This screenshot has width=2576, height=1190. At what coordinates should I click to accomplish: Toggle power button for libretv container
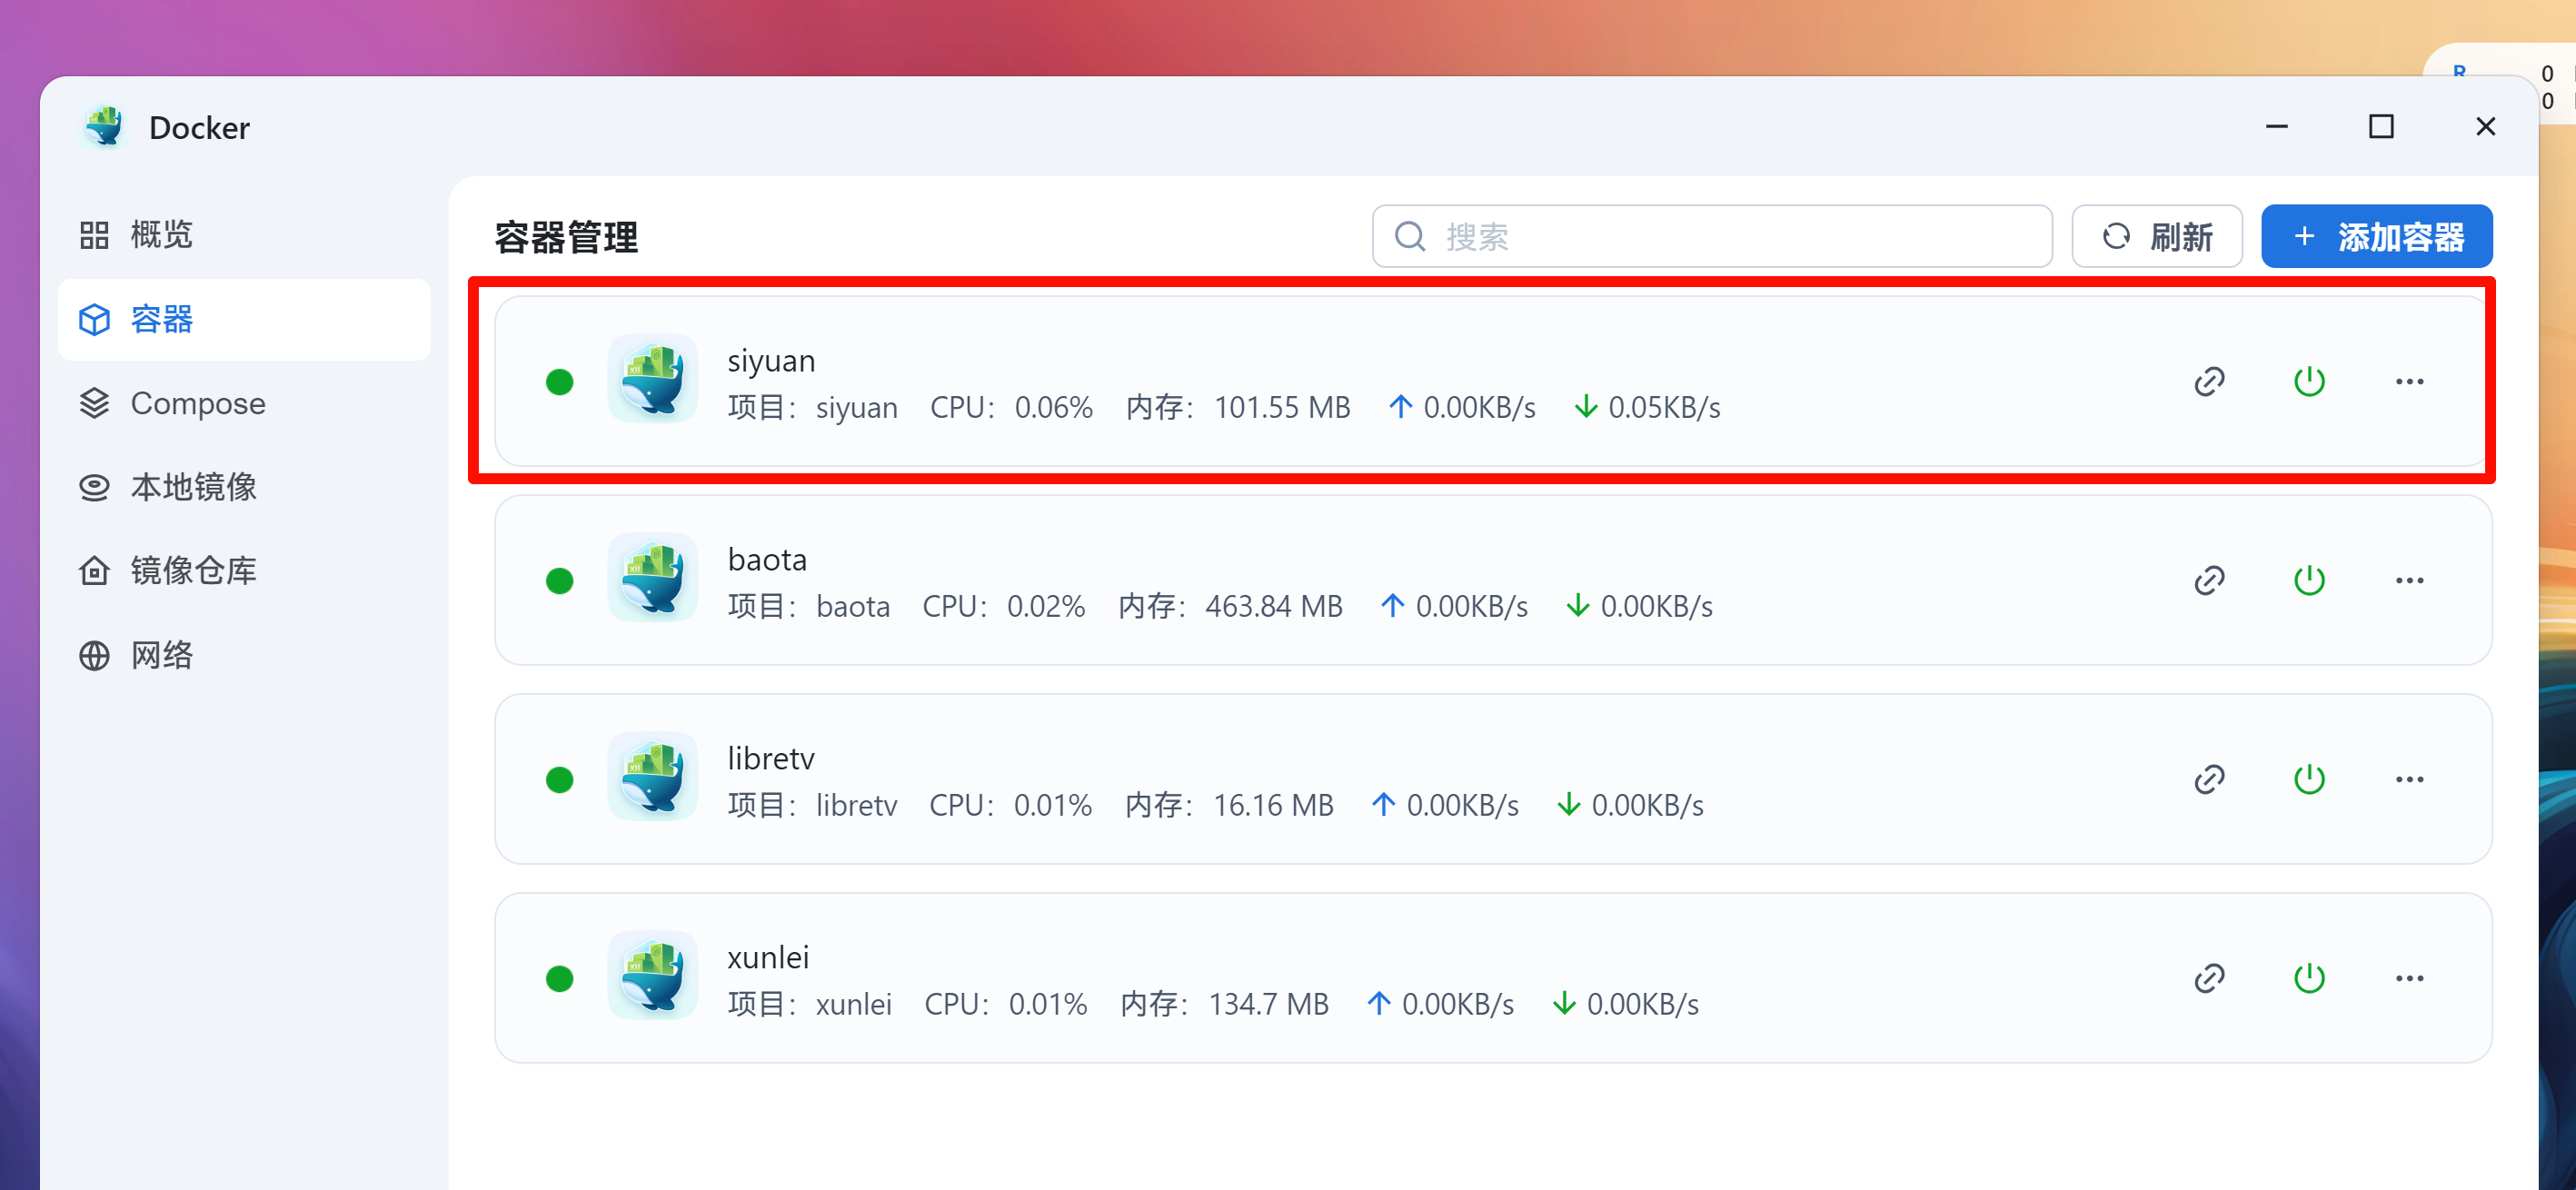[2308, 779]
